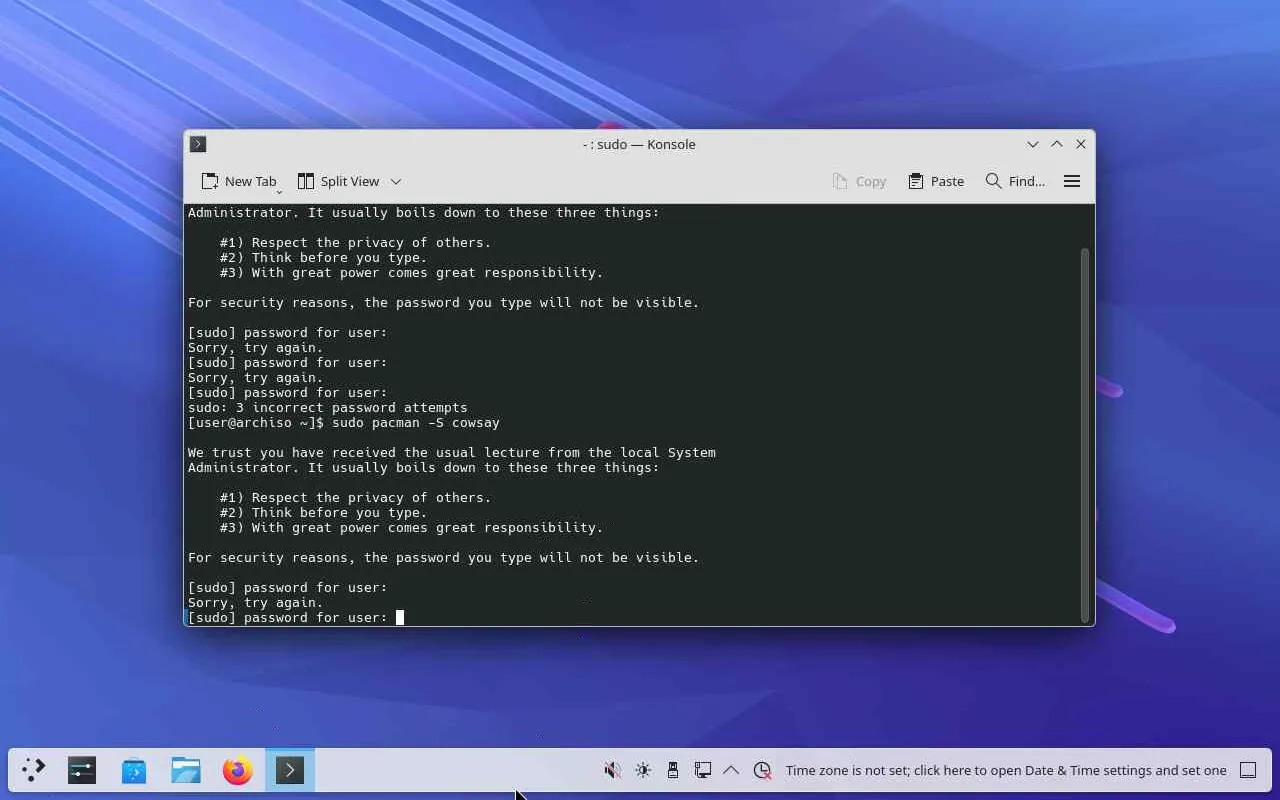This screenshot has width=1280, height=800.
Task: Open a New Tab in Konsole
Action: 238,181
